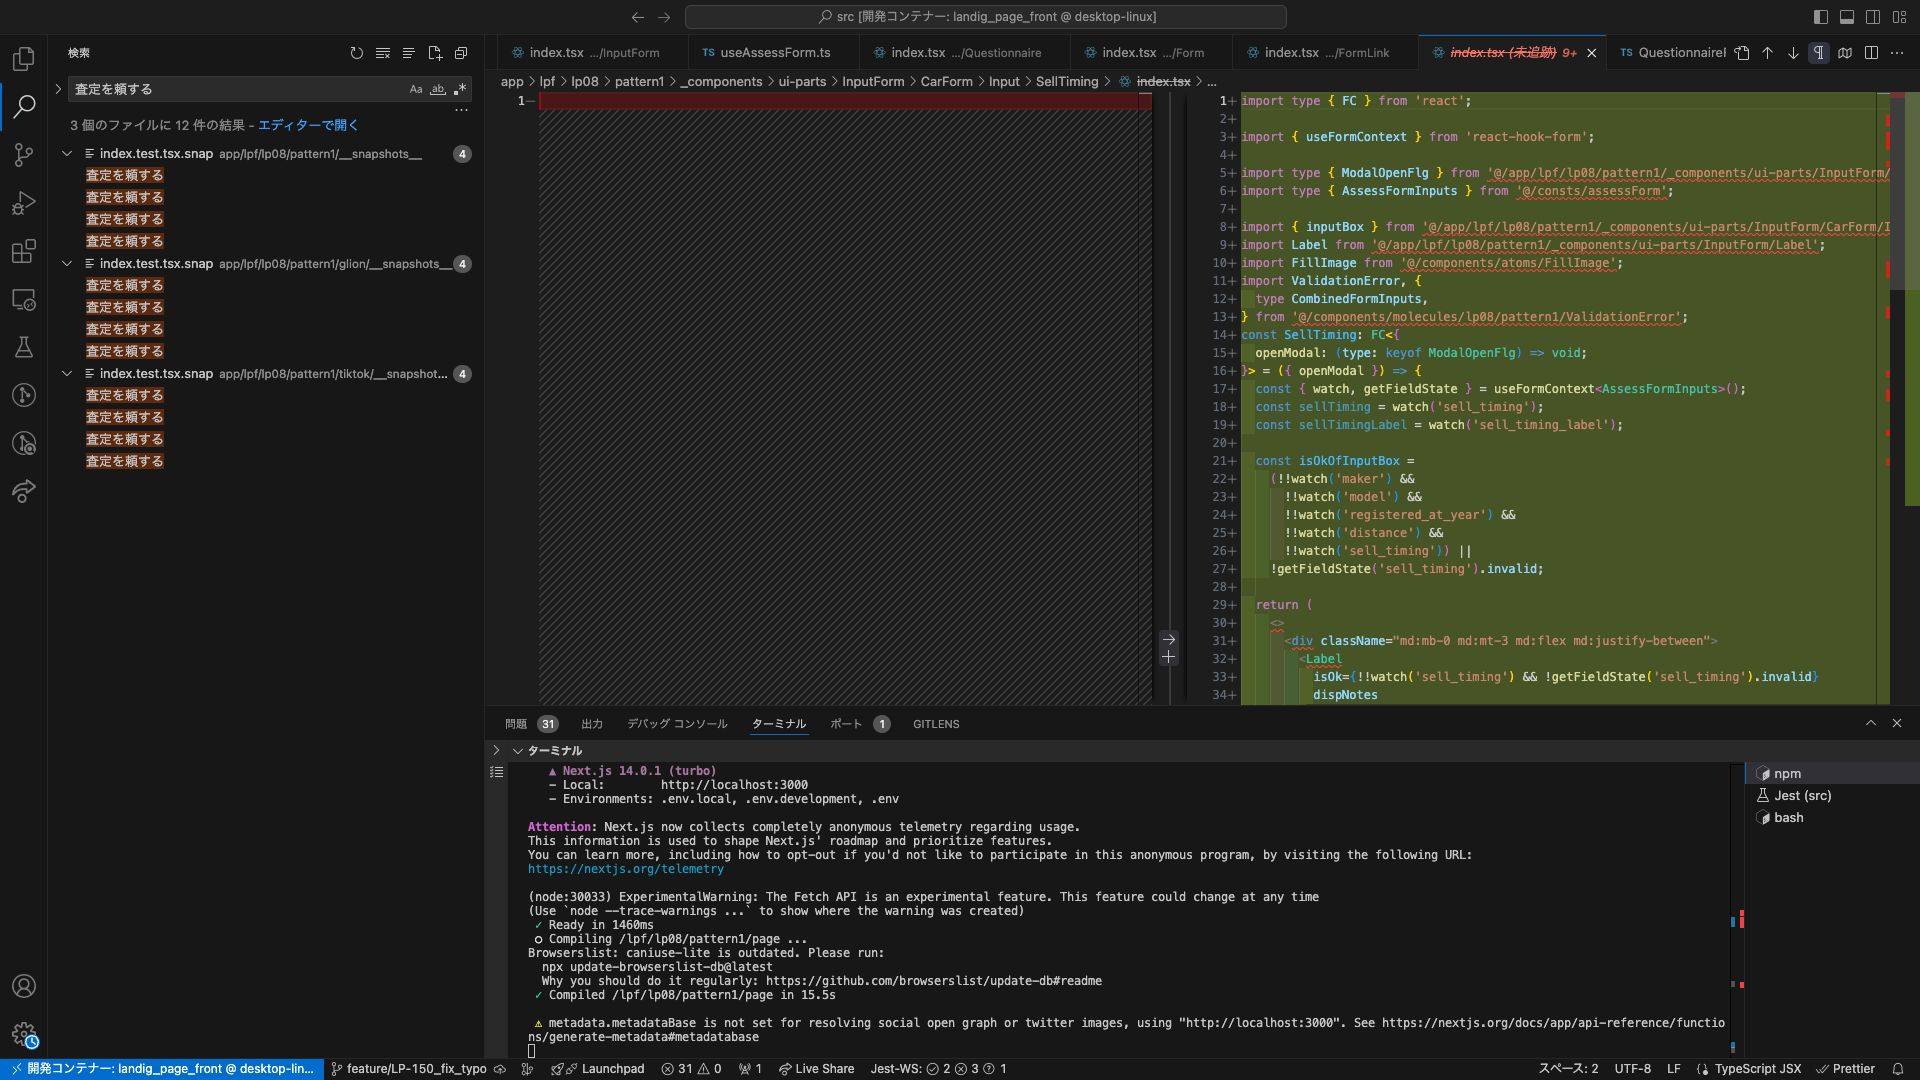Viewport: 1920px width, 1080px height.
Task: Open the Run and Debug view
Action: point(24,203)
